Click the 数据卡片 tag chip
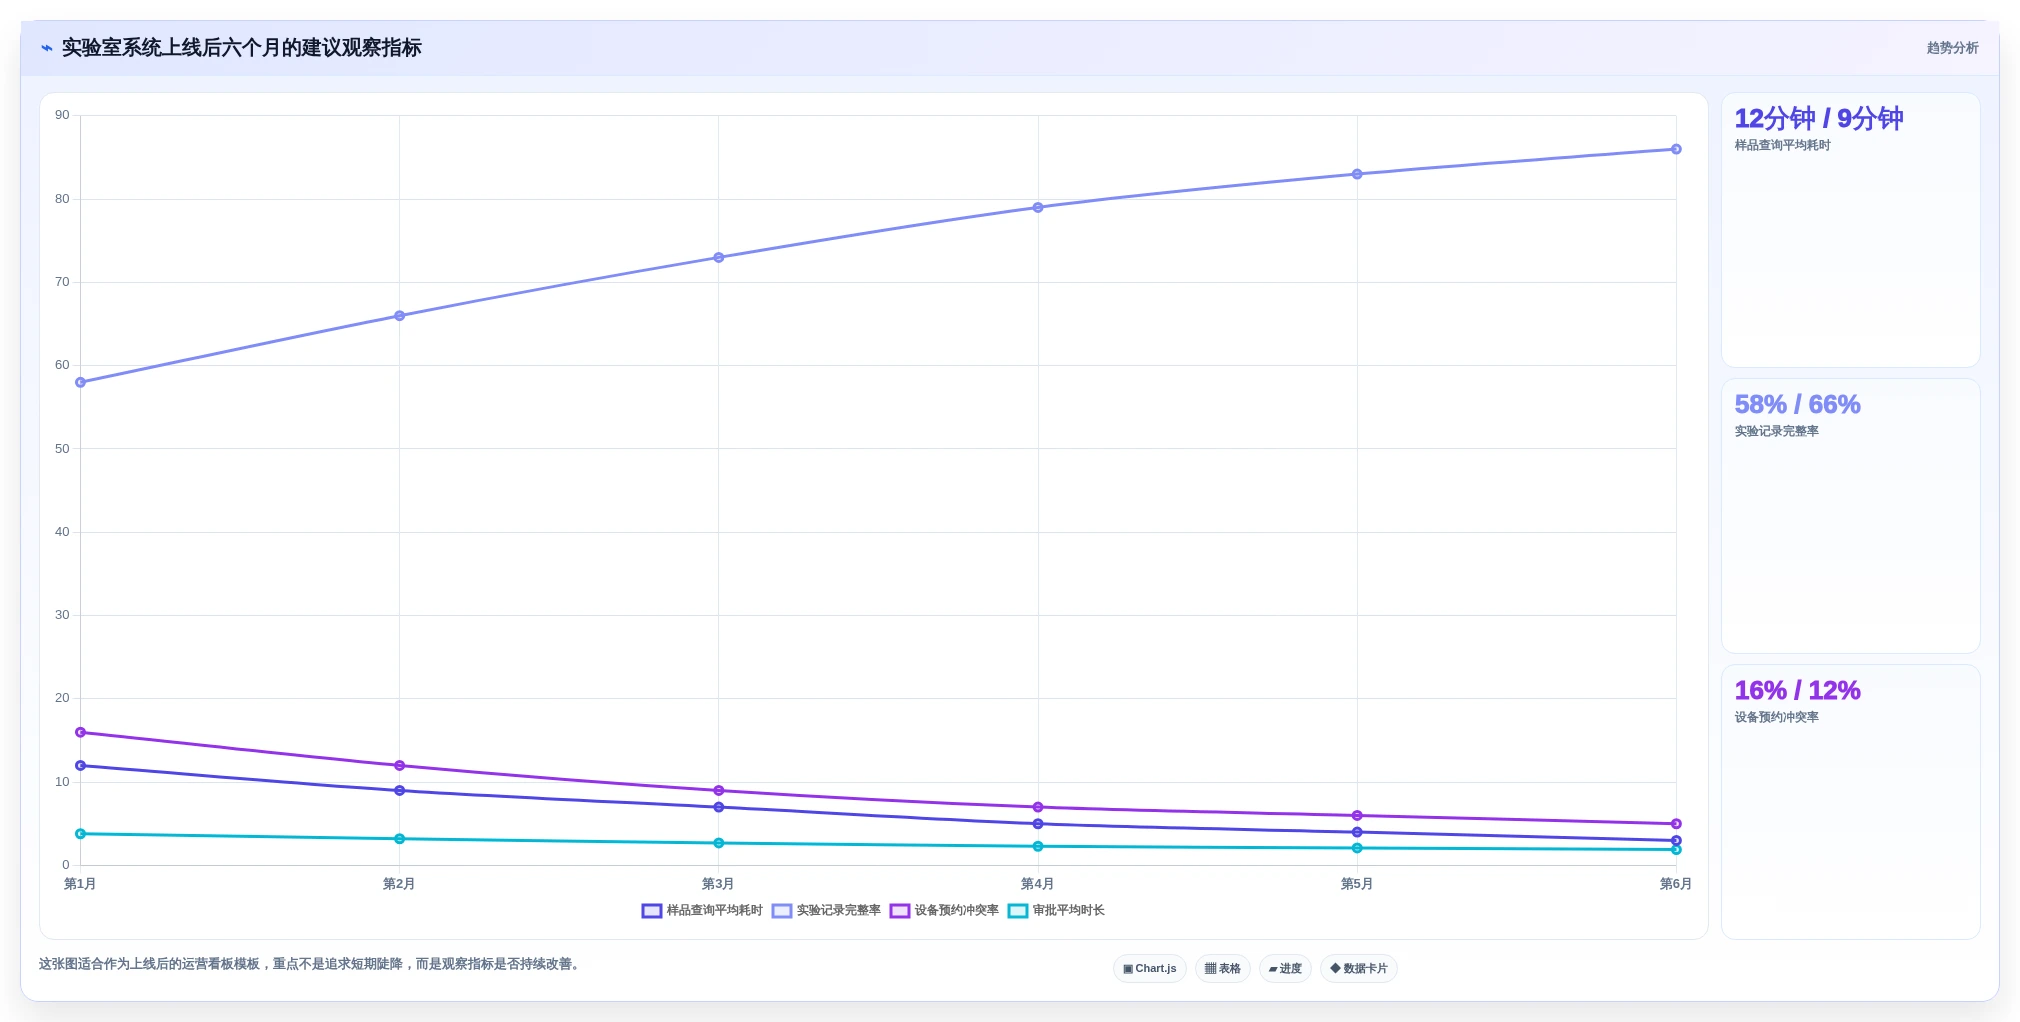The height and width of the screenshot is (1022, 2020). point(1359,968)
